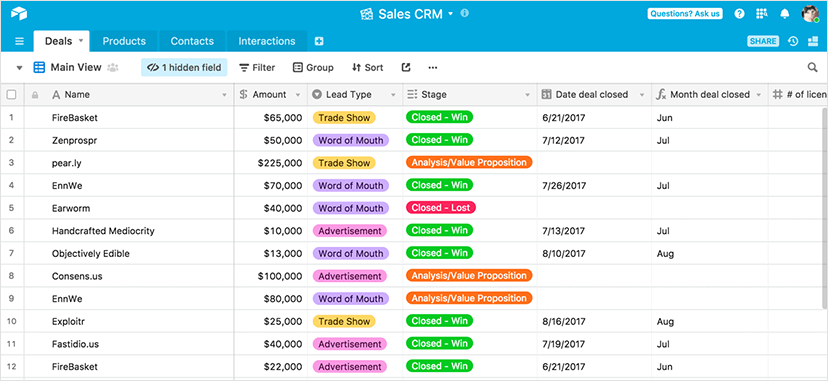Click the grid view icon beside Main View
Screen dimensions: 828x381
39,67
